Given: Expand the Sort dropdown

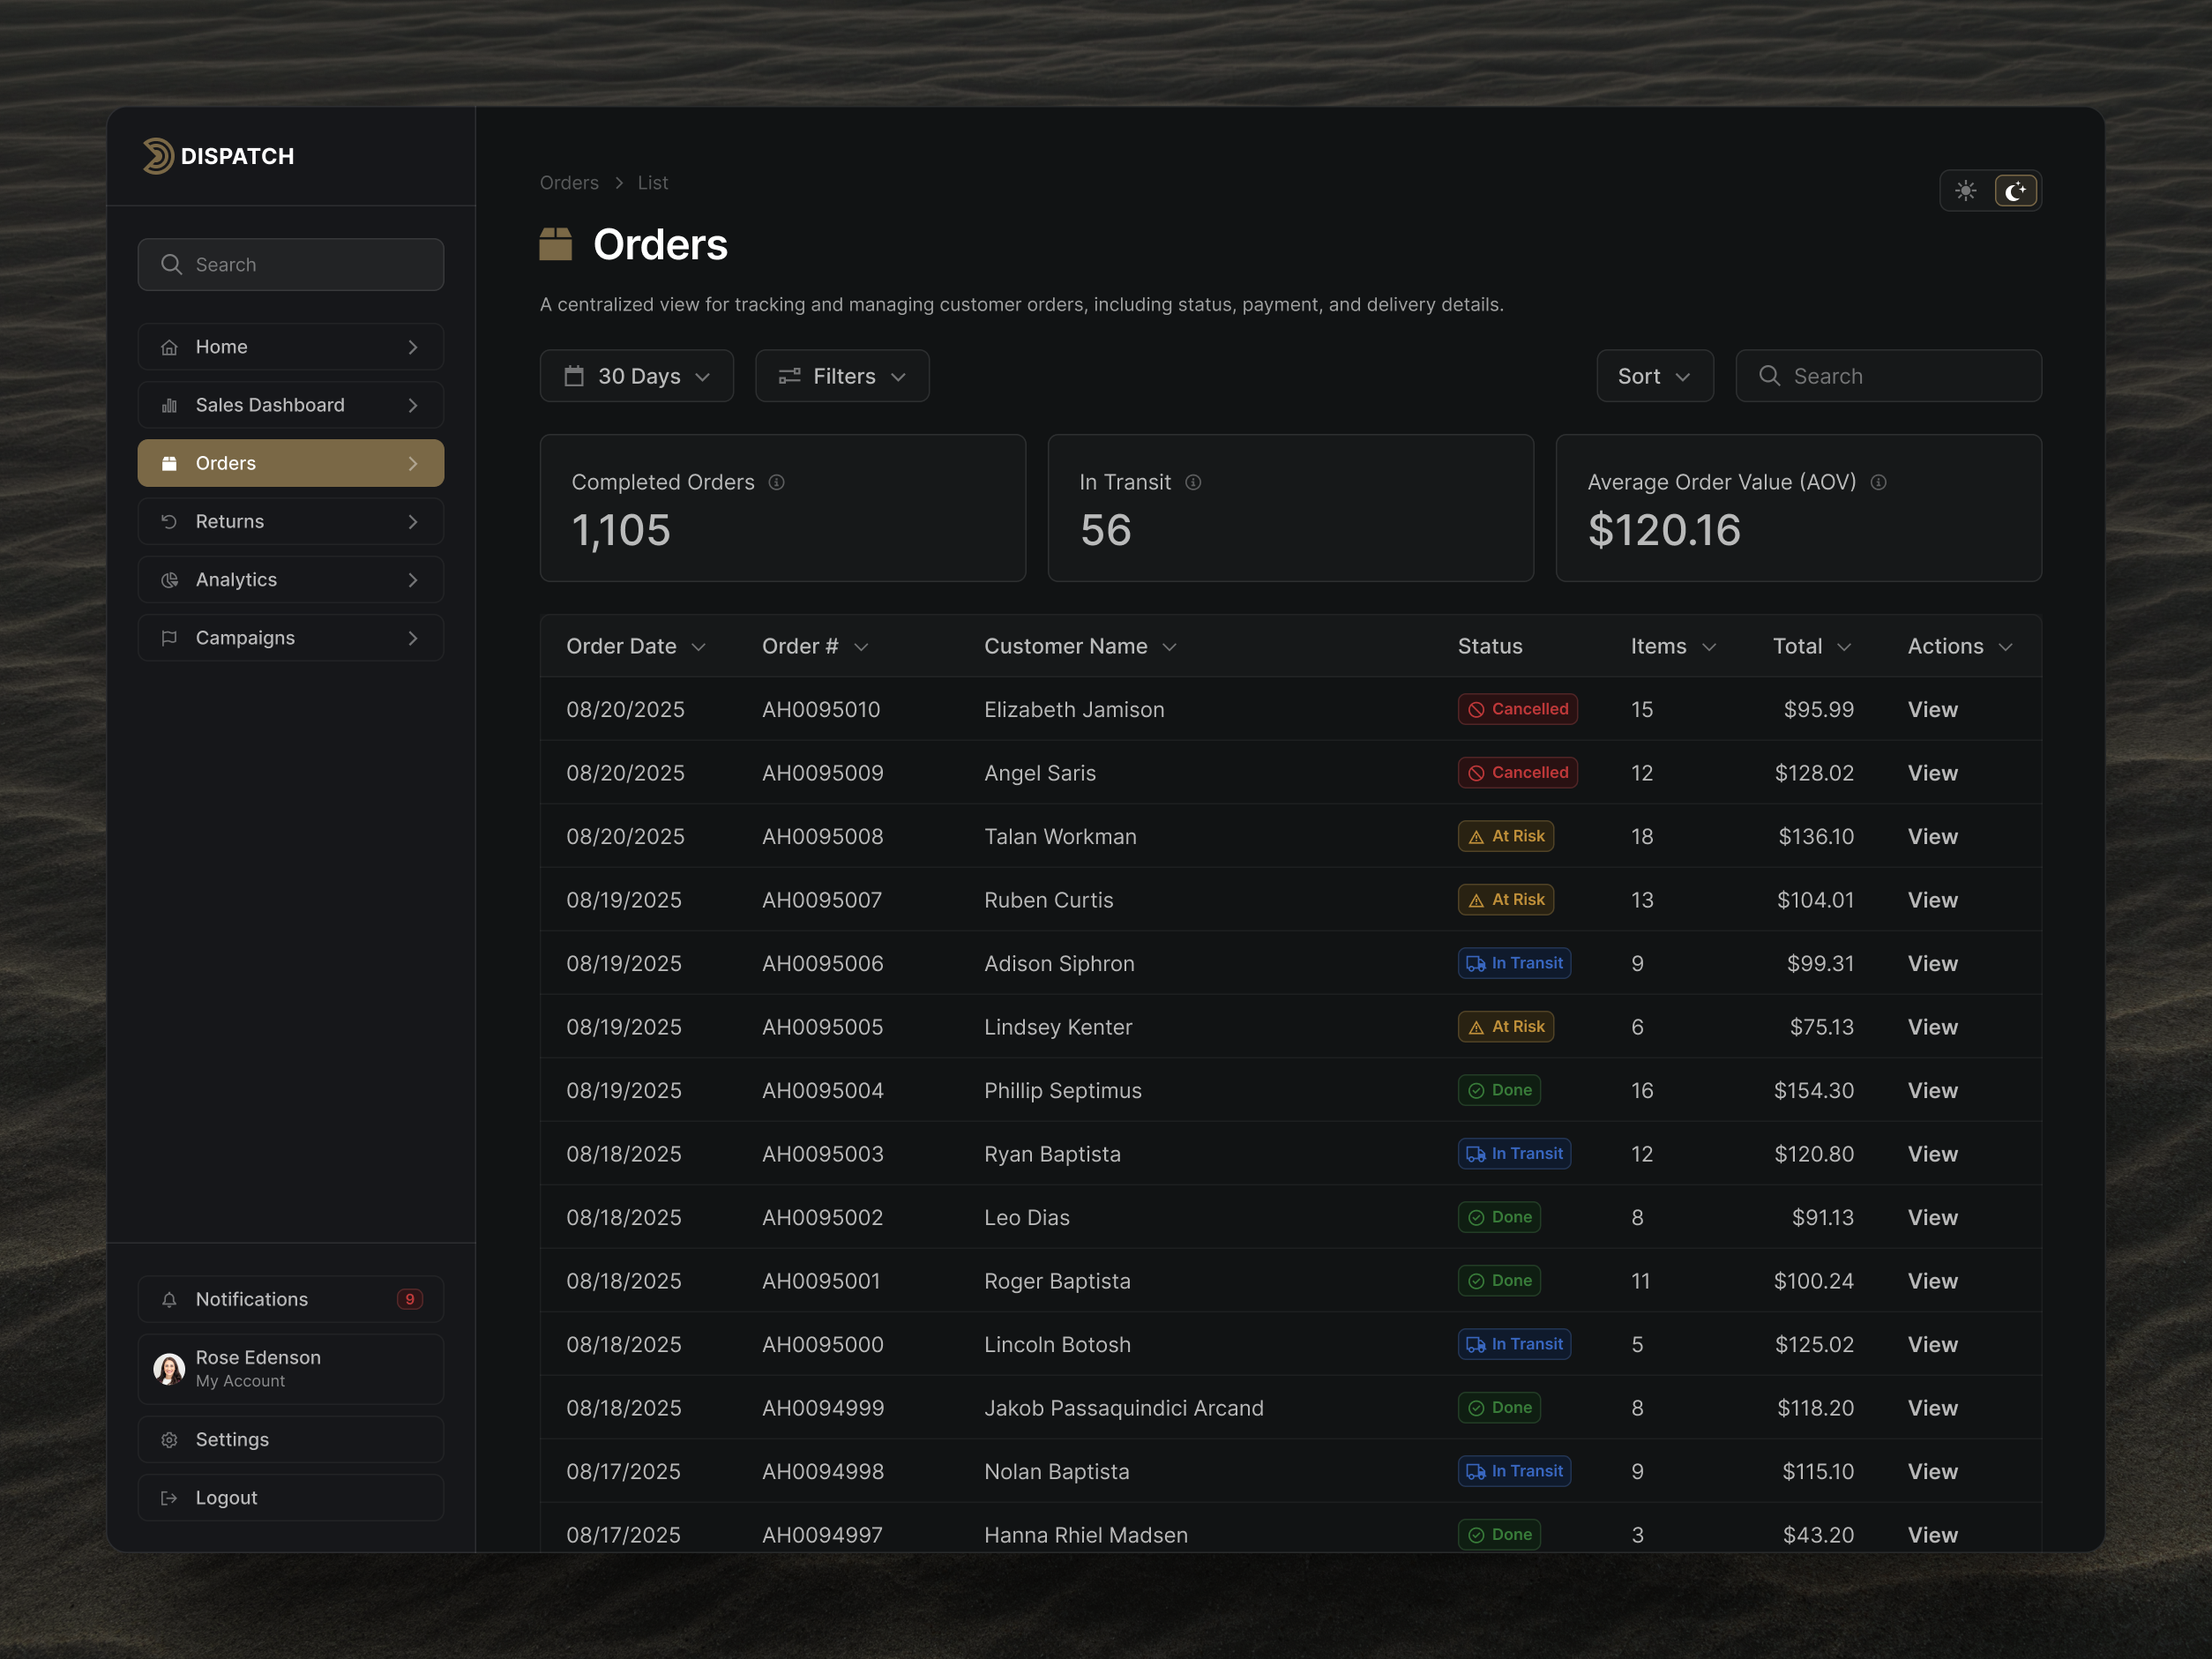Looking at the screenshot, I should pyautogui.click(x=1654, y=375).
